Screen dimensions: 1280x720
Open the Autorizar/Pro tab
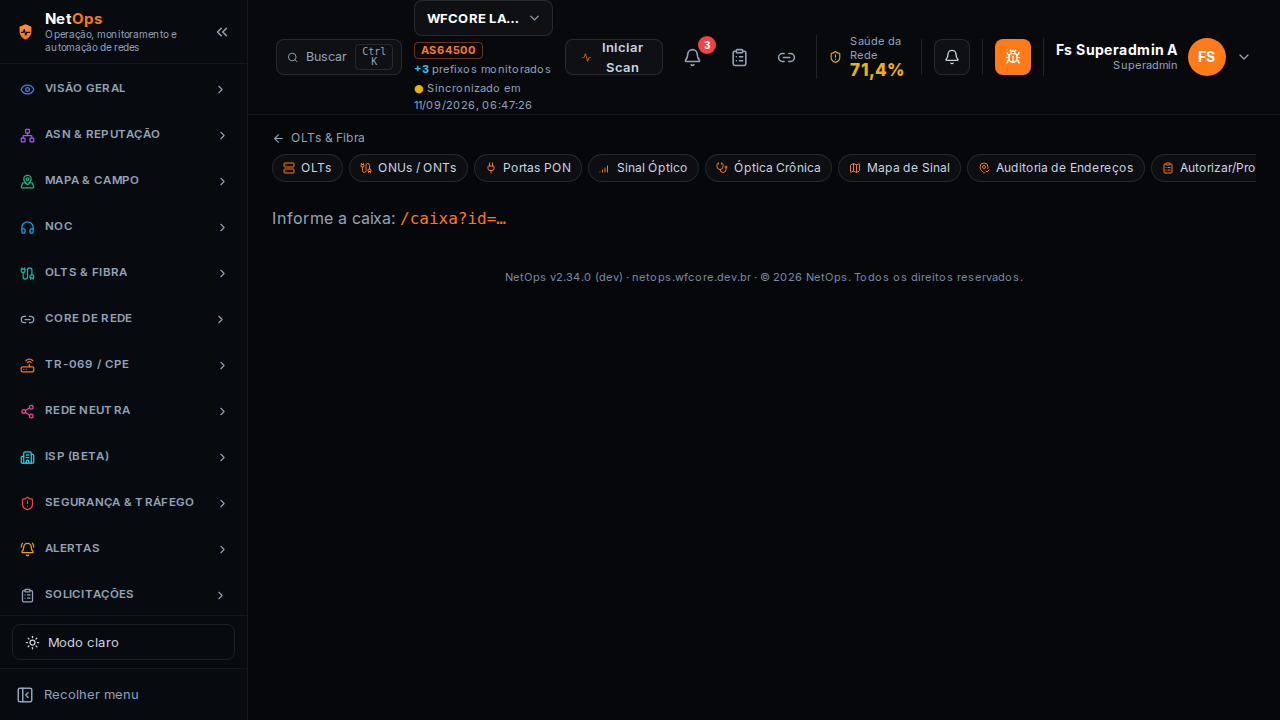(x=1204, y=168)
